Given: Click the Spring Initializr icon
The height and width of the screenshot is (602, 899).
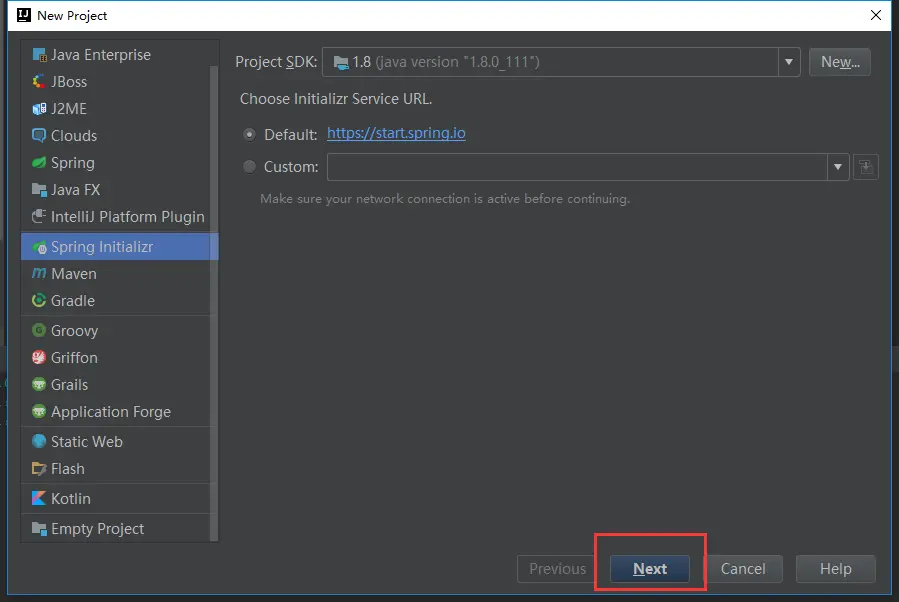Looking at the screenshot, I should (39, 247).
